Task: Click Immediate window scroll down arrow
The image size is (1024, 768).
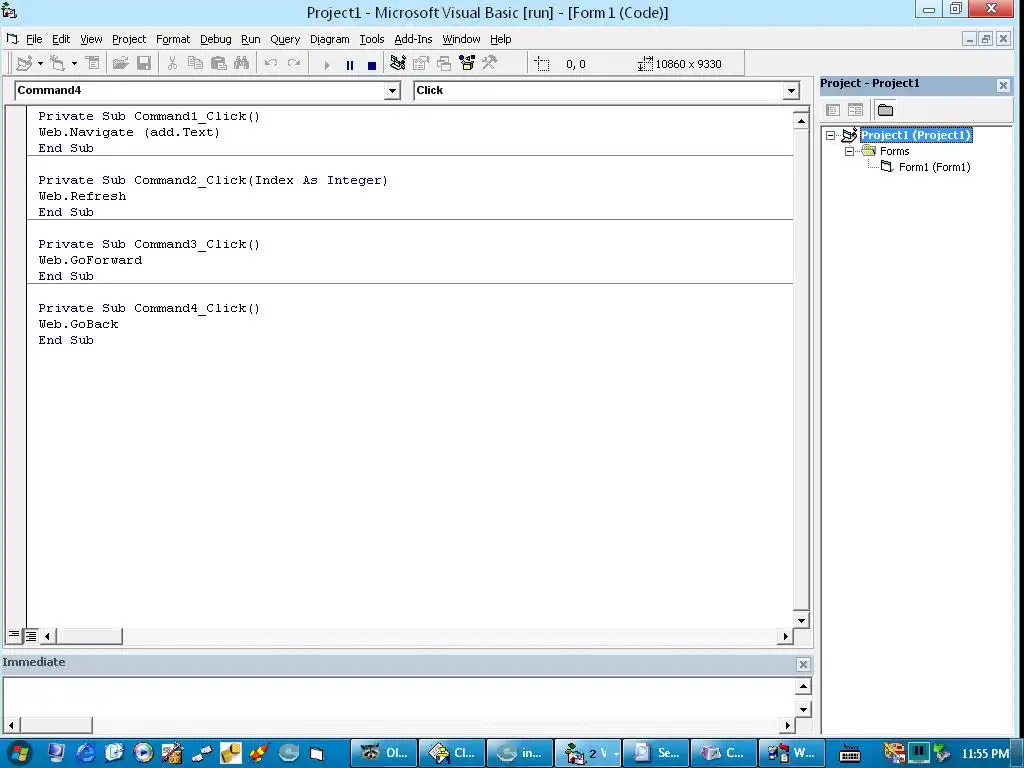Action: tap(803, 709)
